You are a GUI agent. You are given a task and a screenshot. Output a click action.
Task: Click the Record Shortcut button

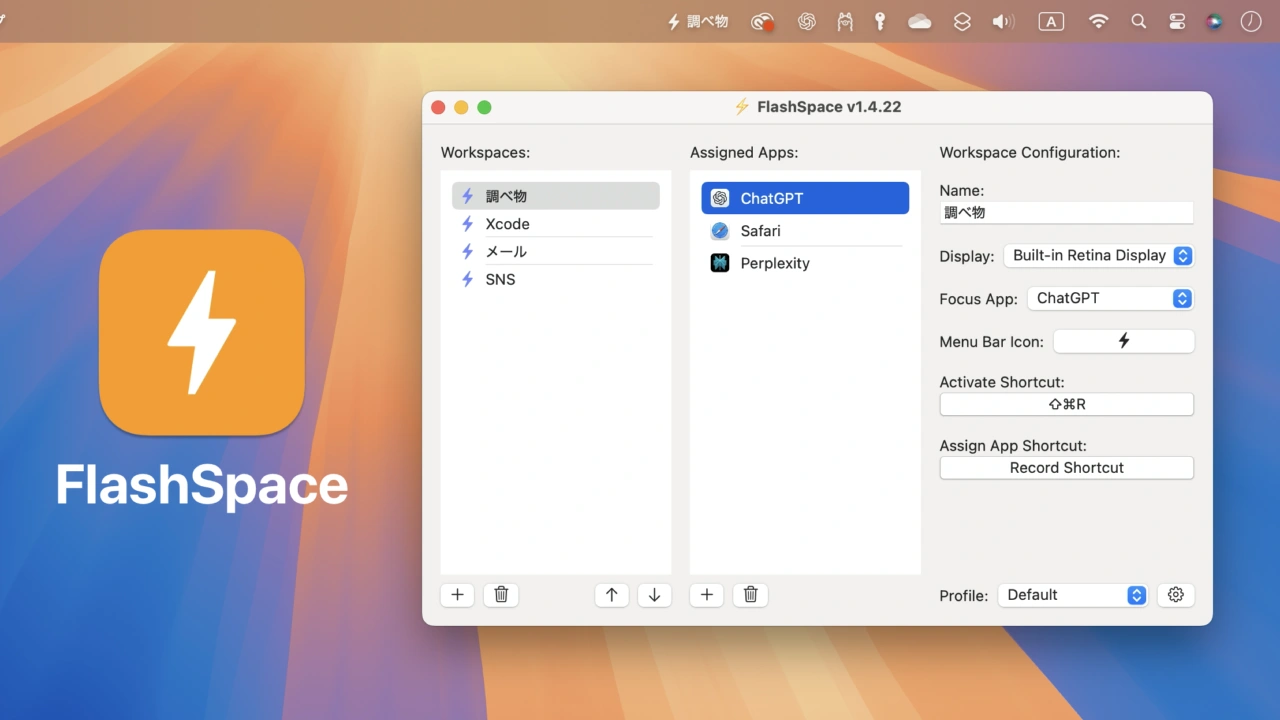pyautogui.click(x=1067, y=468)
